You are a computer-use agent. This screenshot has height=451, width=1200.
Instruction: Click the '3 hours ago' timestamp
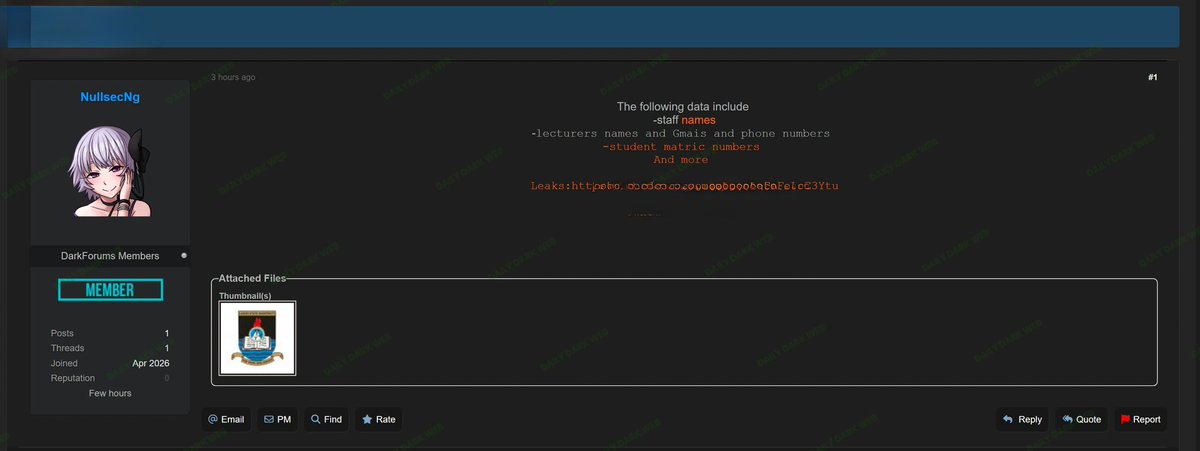tap(233, 77)
